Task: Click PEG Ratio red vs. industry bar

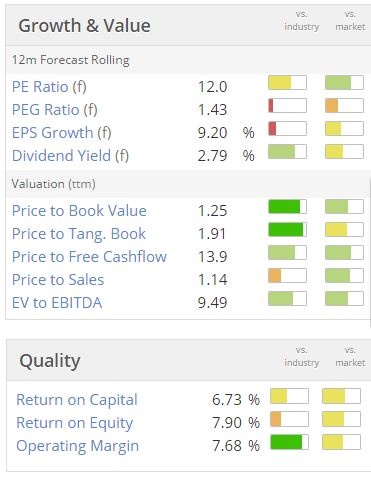Action: click(287, 106)
